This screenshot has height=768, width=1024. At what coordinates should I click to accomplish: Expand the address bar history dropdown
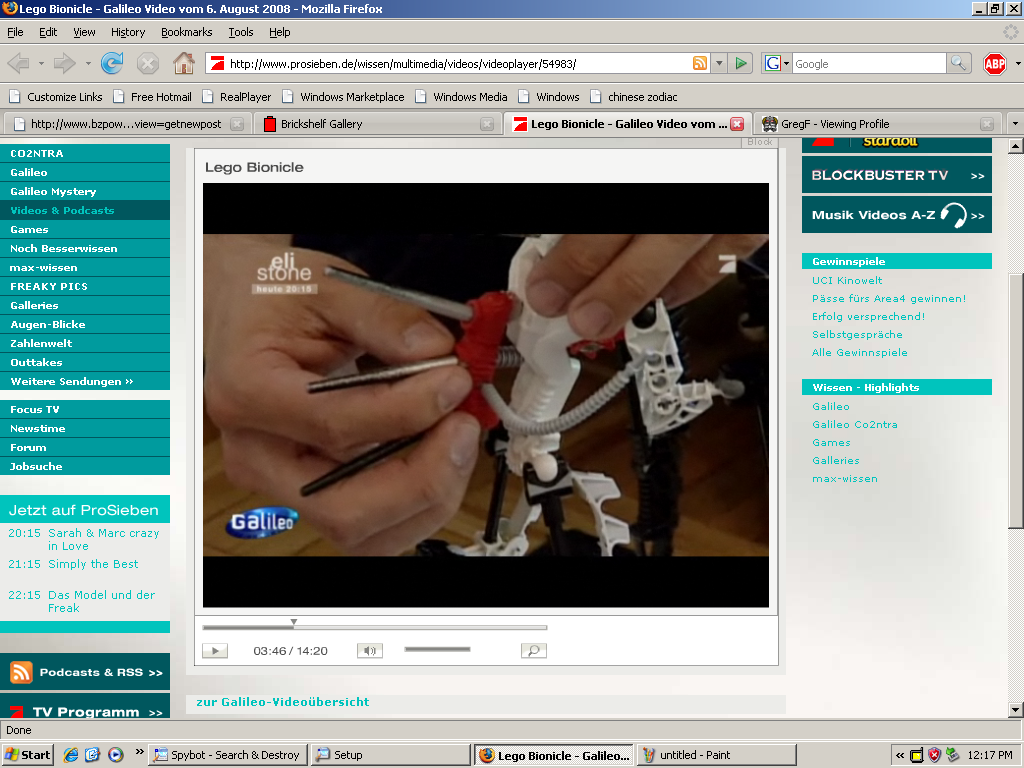[718, 63]
